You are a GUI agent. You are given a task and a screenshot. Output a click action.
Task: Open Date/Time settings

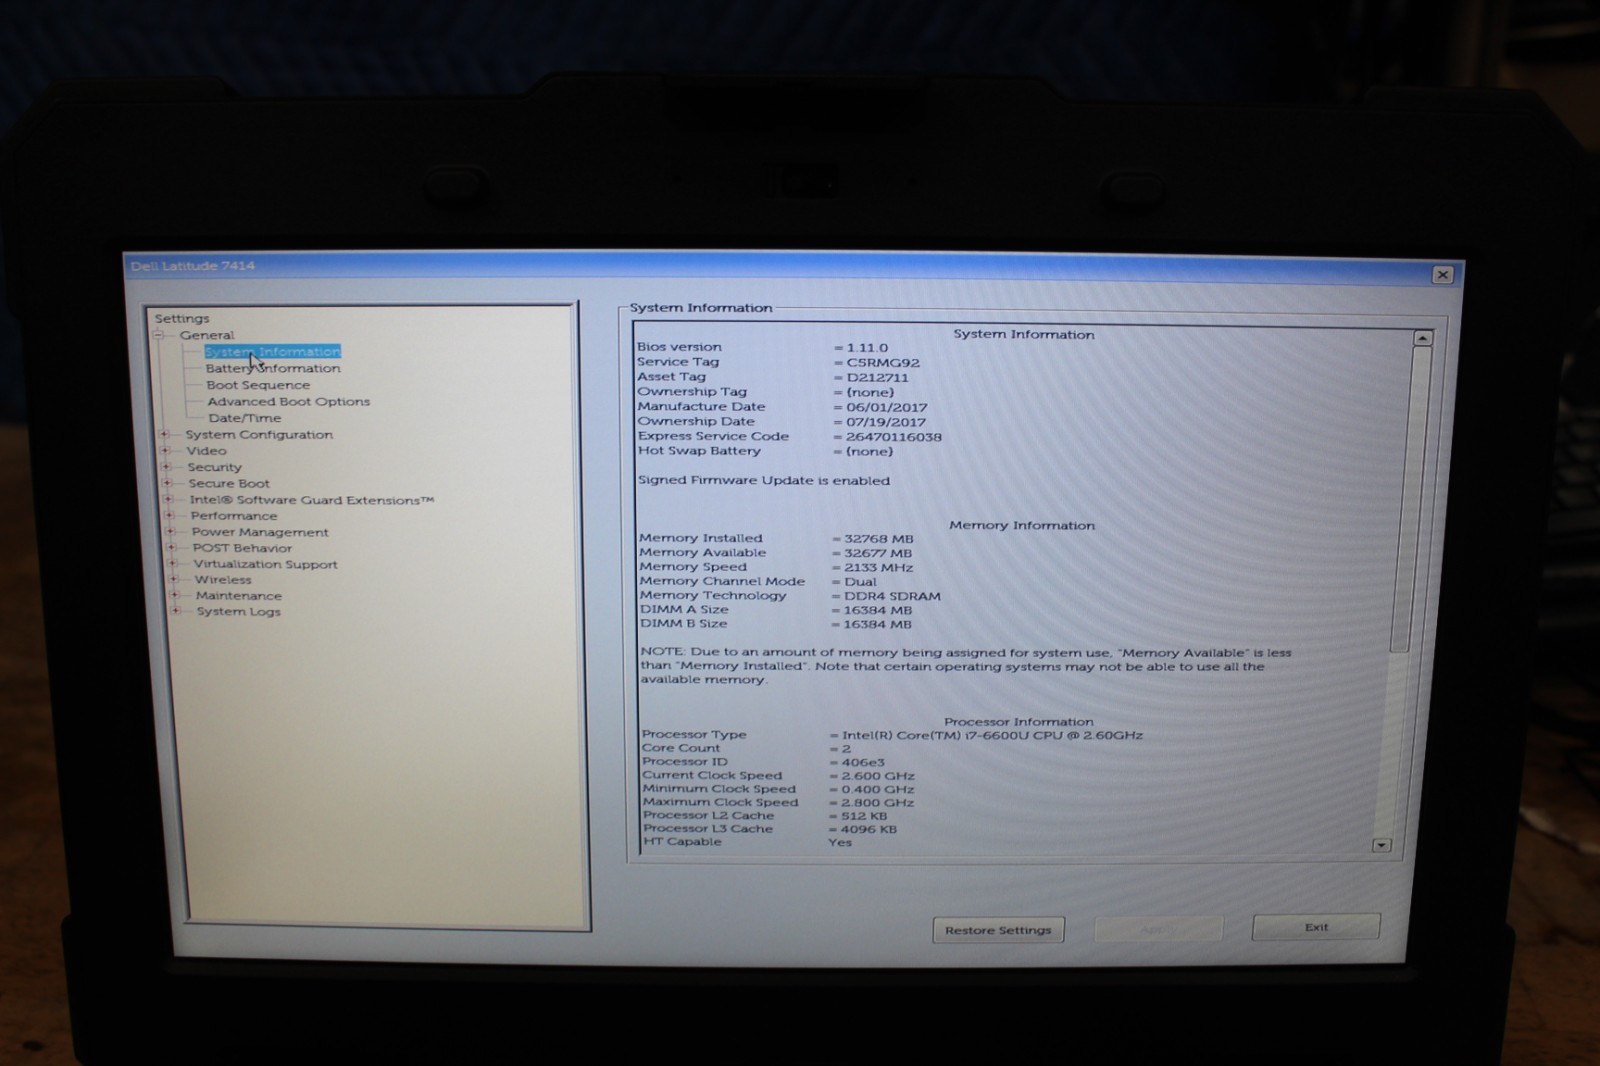point(244,418)
